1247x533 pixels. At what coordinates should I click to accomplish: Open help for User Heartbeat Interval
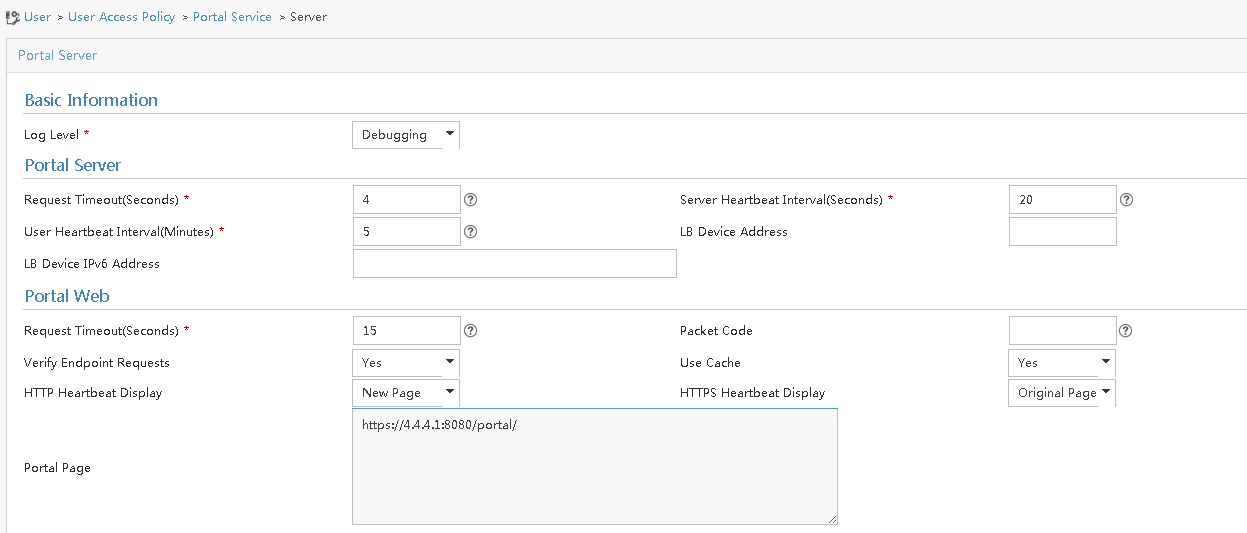tap(471, 232)
